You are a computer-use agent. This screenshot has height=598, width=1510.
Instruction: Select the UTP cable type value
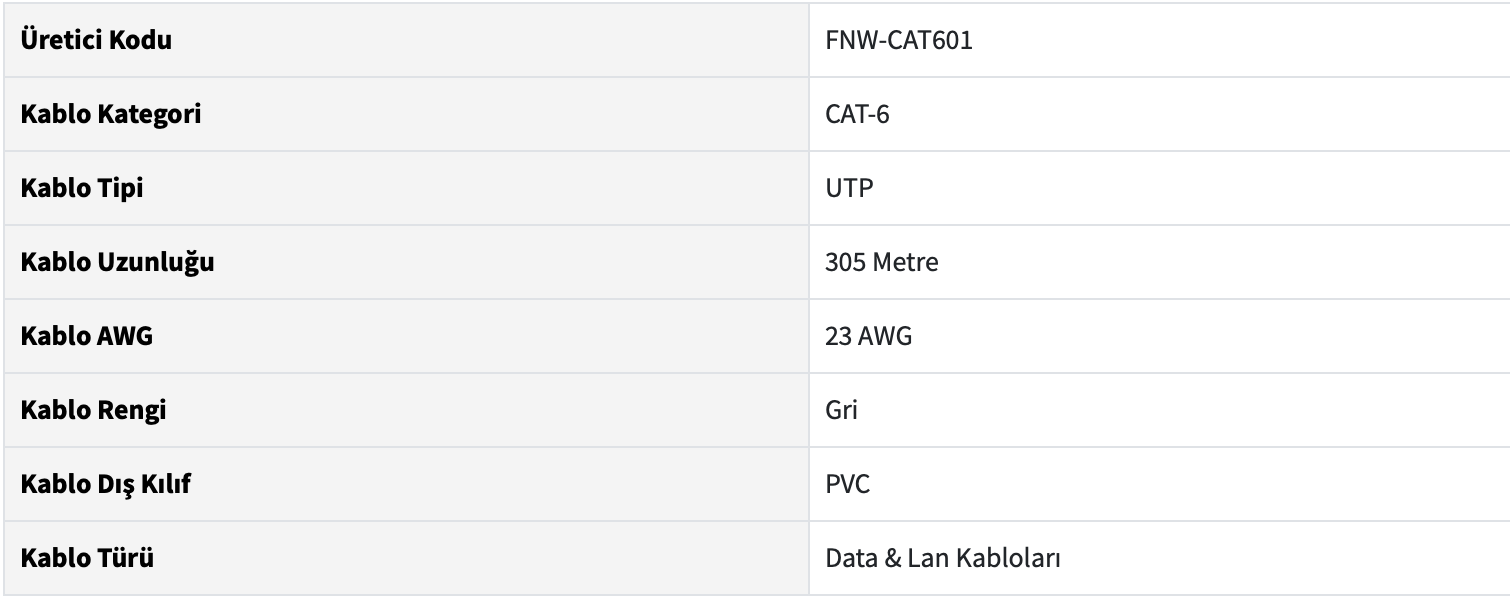[x=849, y=188]
